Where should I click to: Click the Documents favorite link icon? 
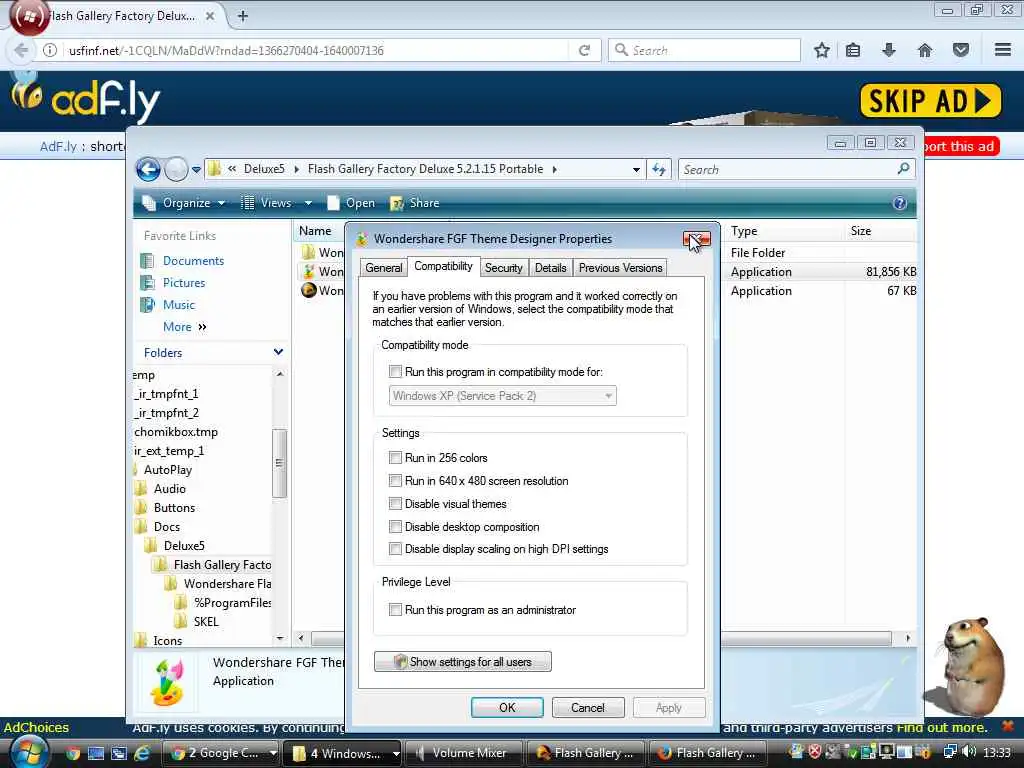[148, 261]
